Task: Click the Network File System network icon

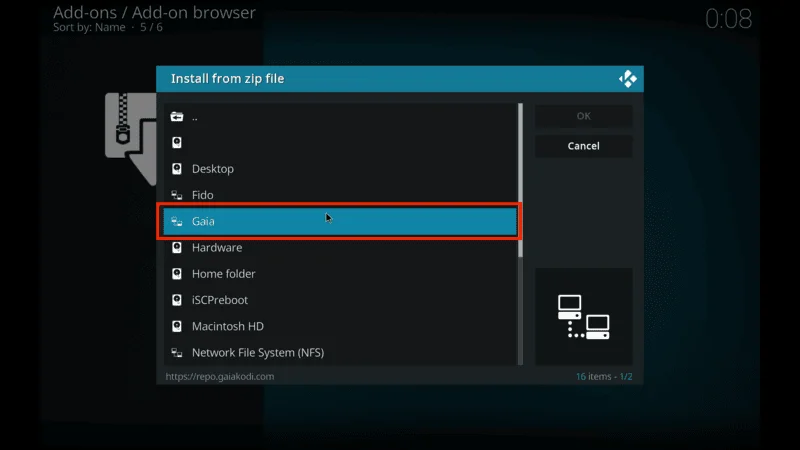Action: [177, 353]
